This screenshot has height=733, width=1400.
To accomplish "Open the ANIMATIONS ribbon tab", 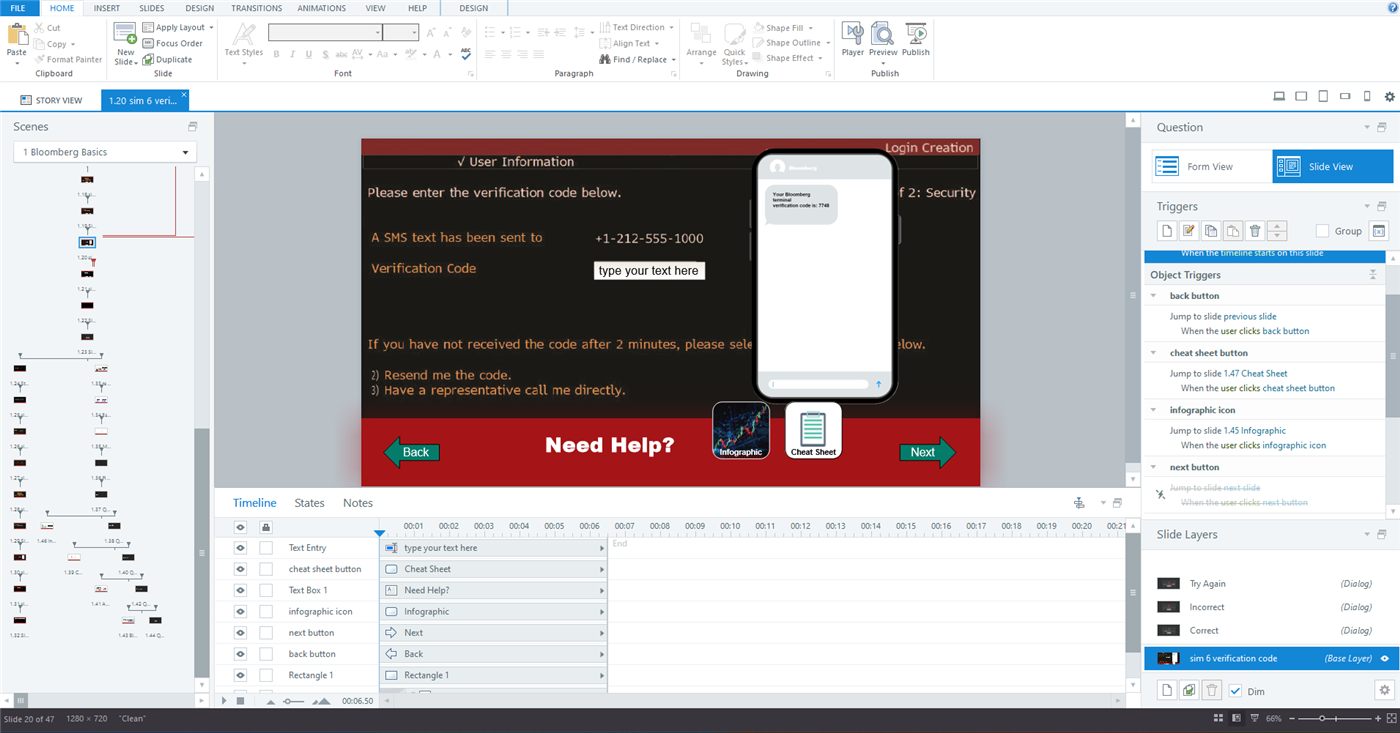I will tap(322, 8).
